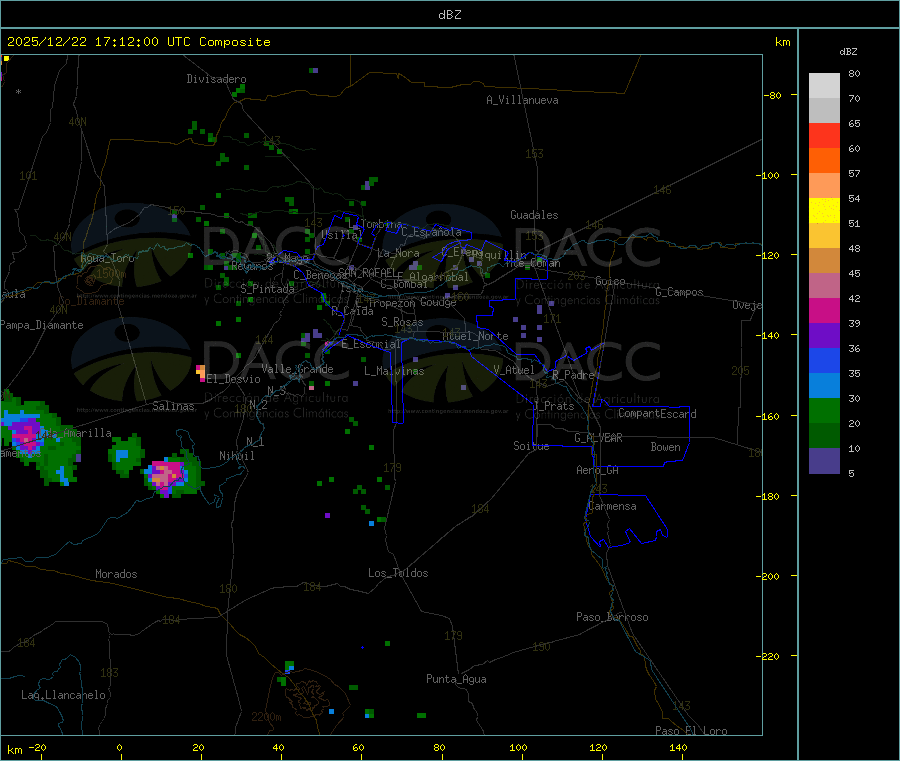Select the J_Prats label

[553, 406]
